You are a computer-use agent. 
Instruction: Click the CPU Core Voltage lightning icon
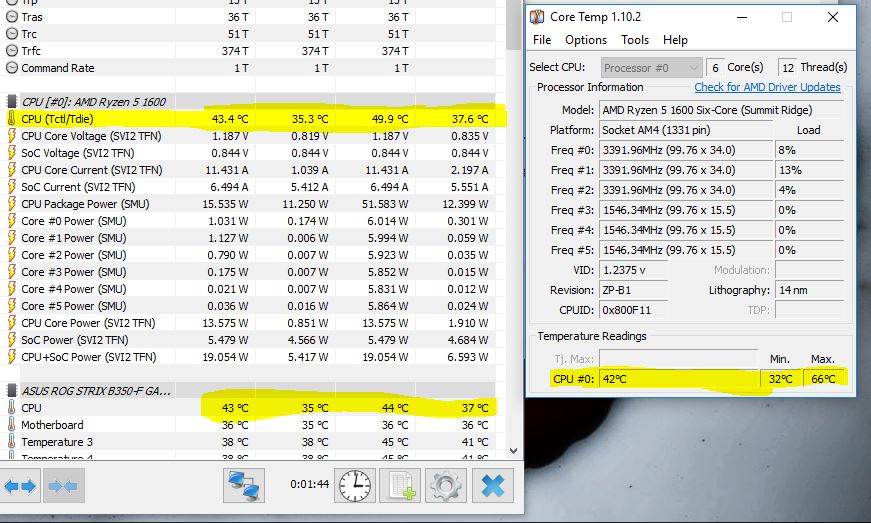coord(11,135)
